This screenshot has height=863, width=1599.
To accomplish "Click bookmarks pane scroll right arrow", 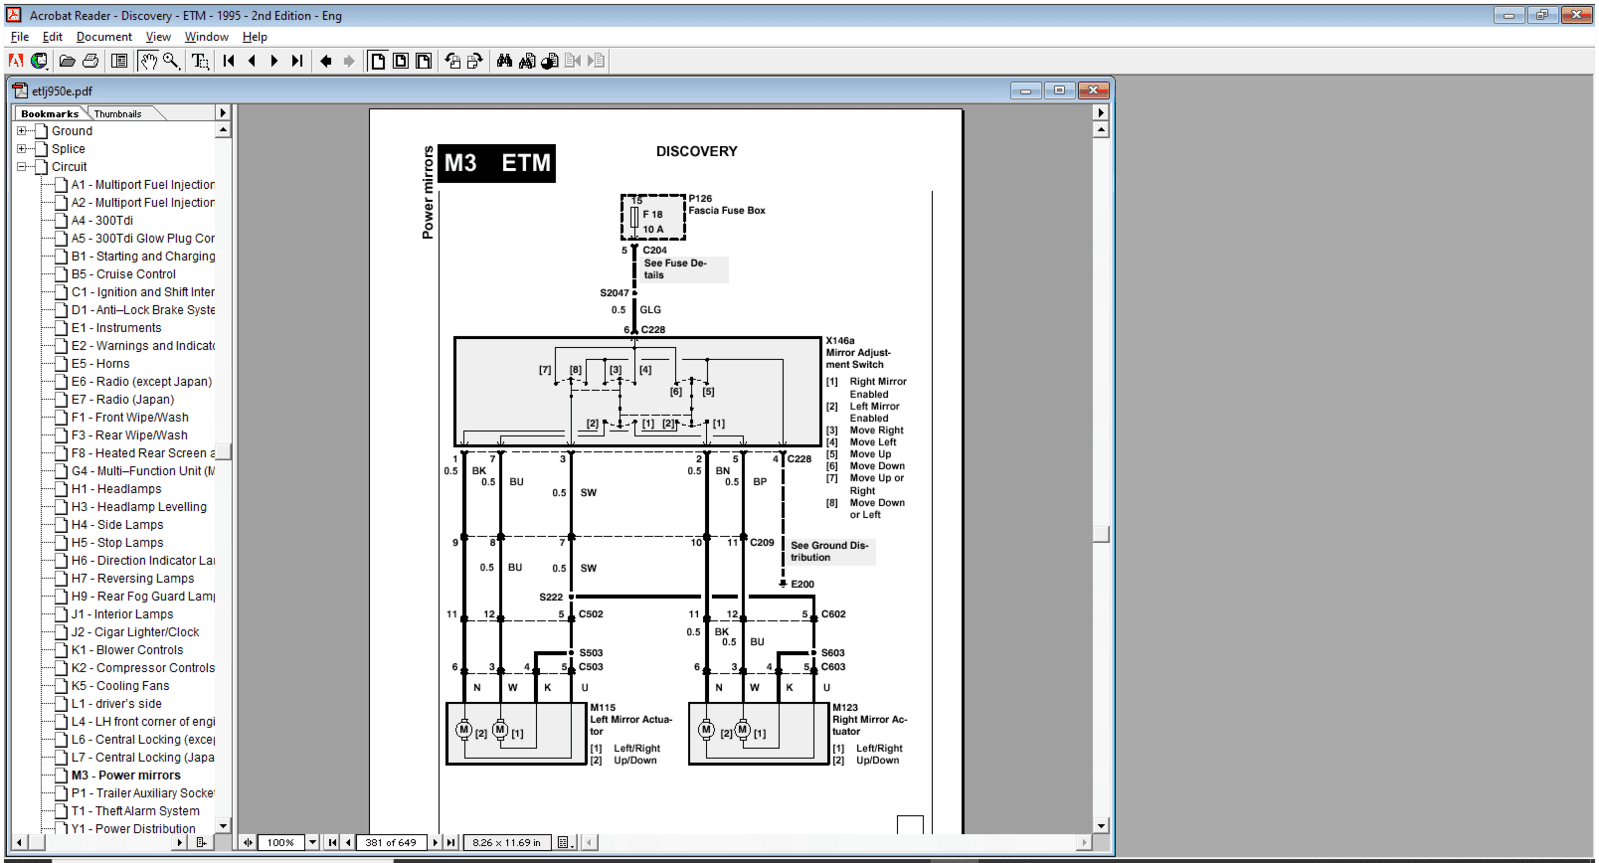I will [x=180, y=842].
